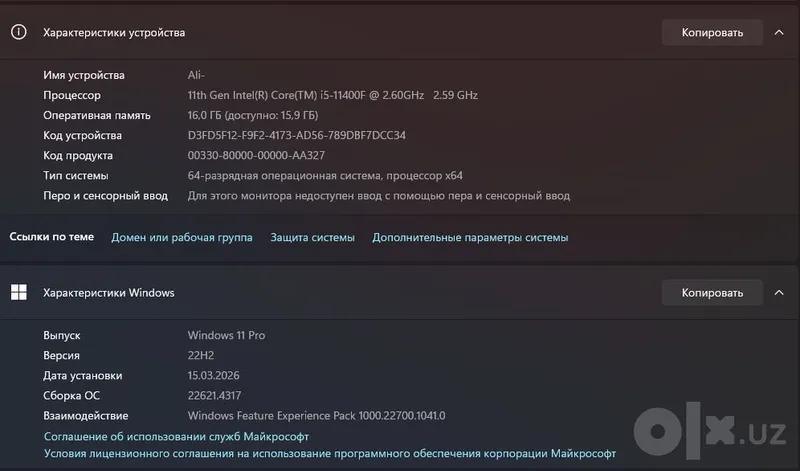The width and height of the screenshot is (800, 471).
Task: Click the OS build number 22621.4317
Action: click(214, 395)
